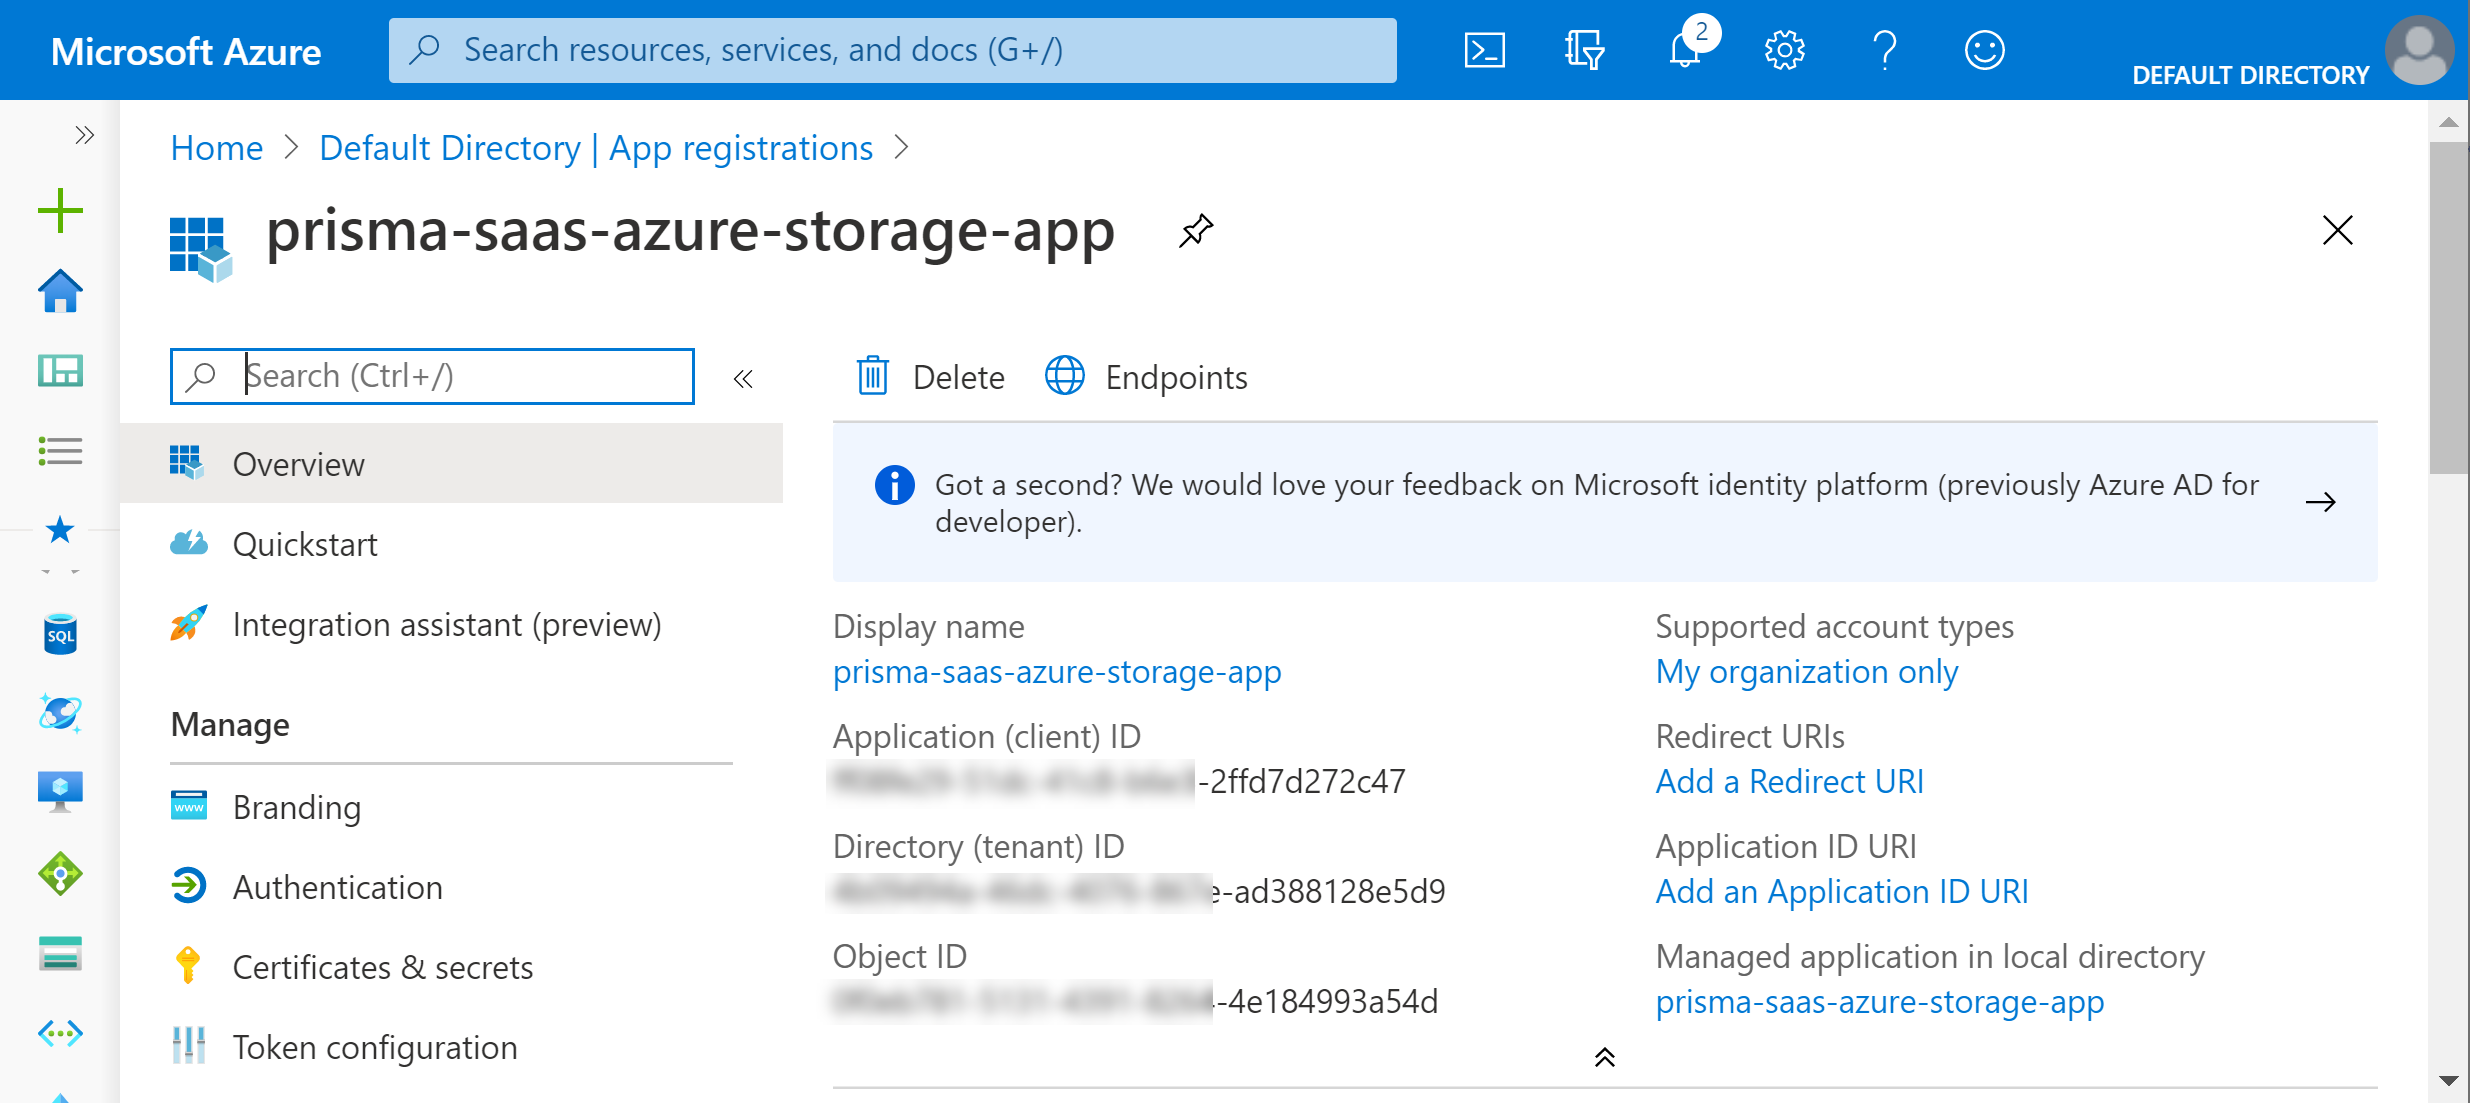The width and height of the screenshot is (2470, 1103).
Task: Open Cloud Shell from top bar
Action: click(x=1484, y=50)
